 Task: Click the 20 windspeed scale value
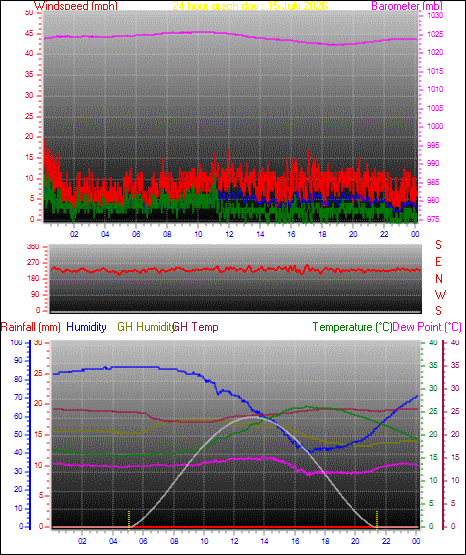[x=29, y=136]
